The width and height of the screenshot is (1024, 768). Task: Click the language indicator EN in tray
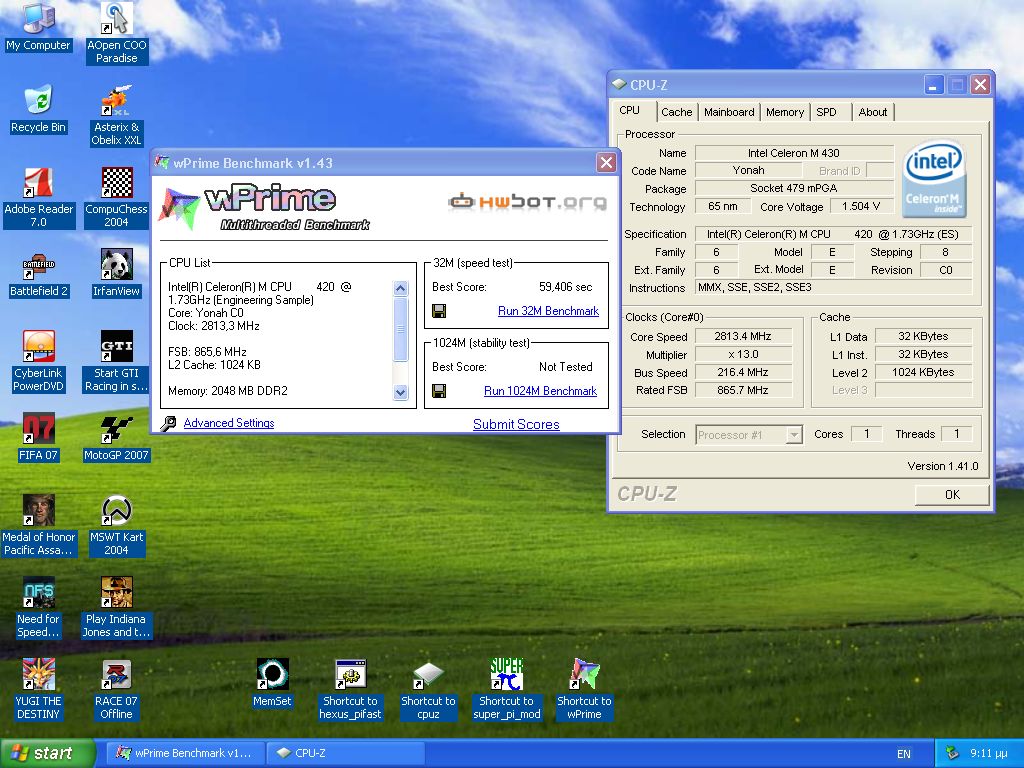coord(904,754)
